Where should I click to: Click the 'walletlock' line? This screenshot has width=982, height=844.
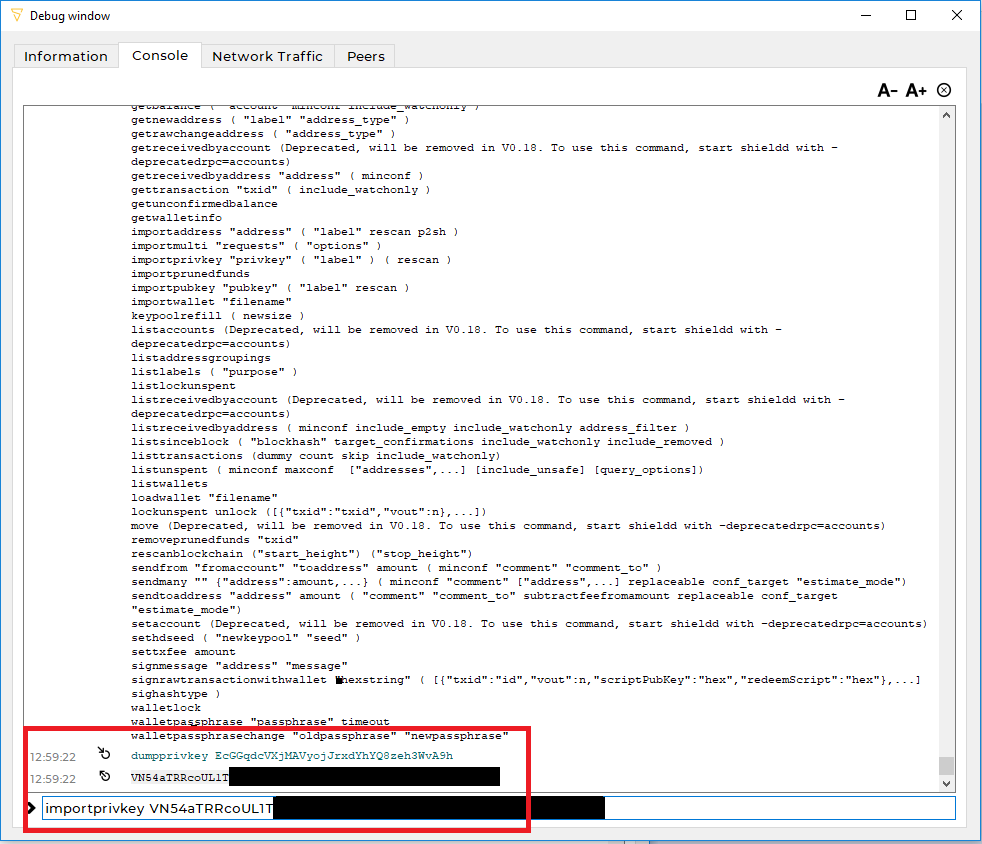coord(166,708)
